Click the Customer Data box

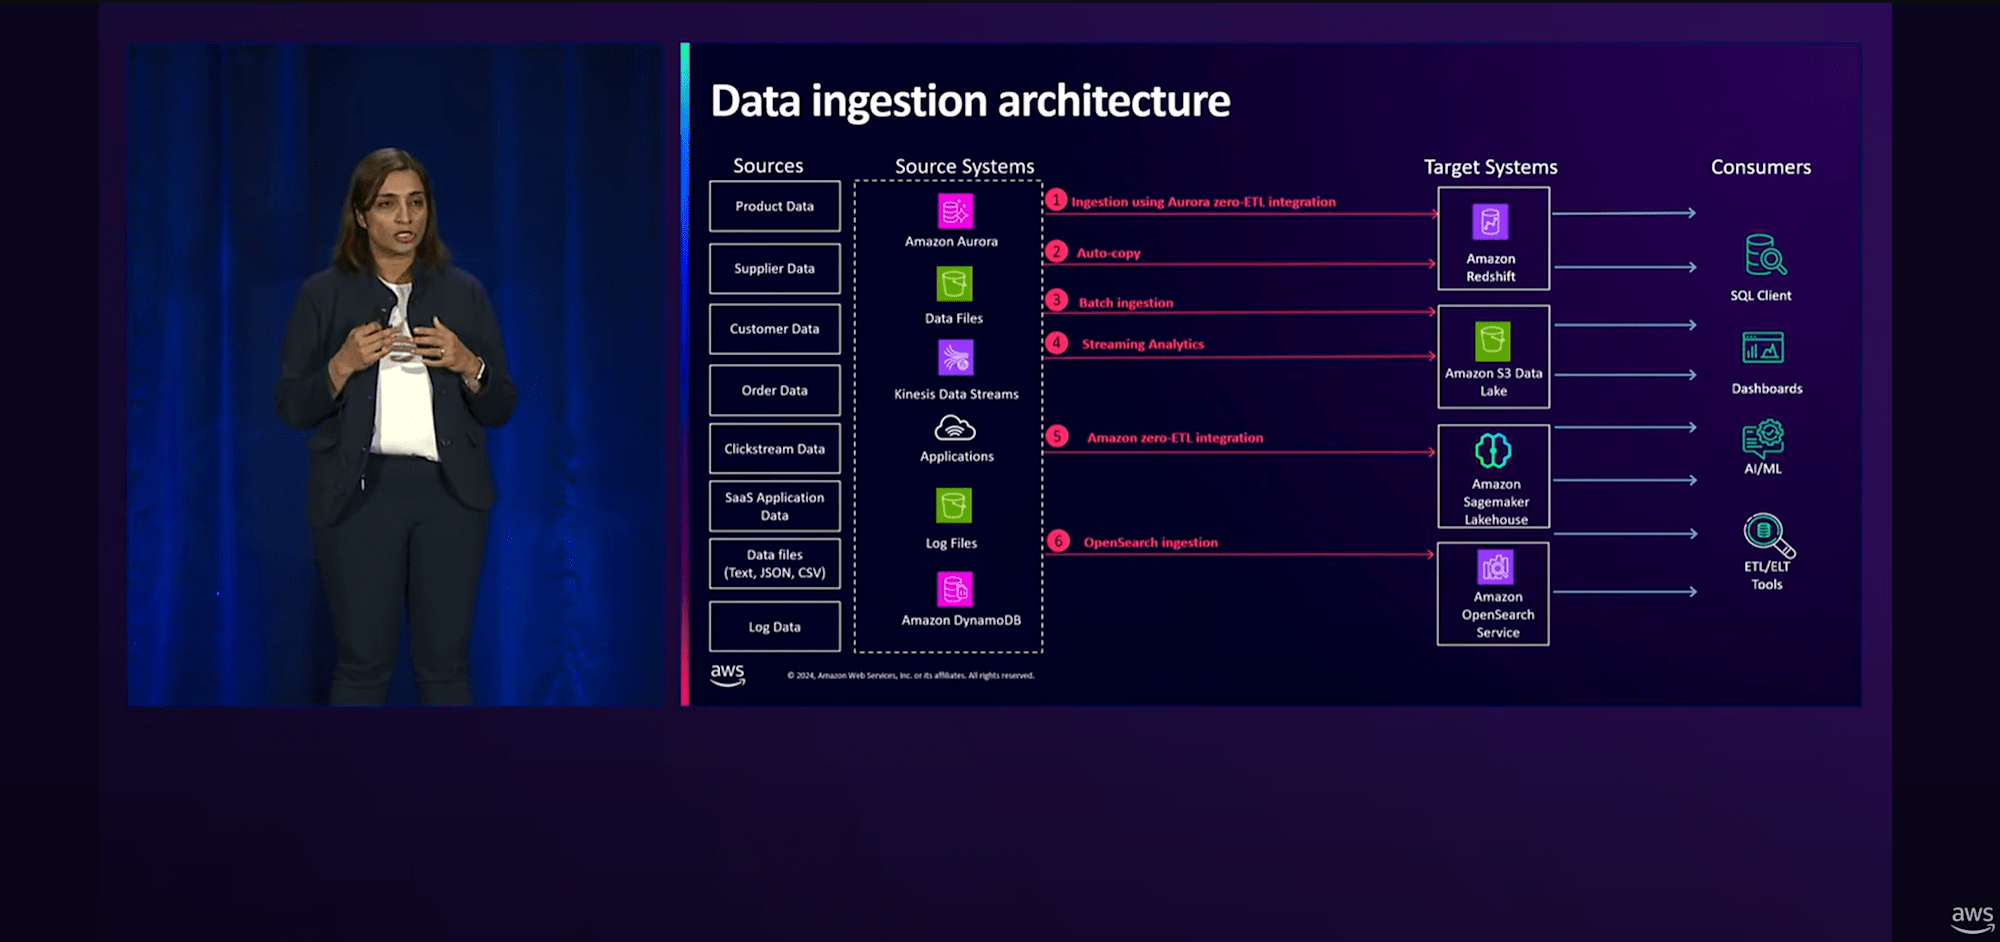(x=775, y=329)
